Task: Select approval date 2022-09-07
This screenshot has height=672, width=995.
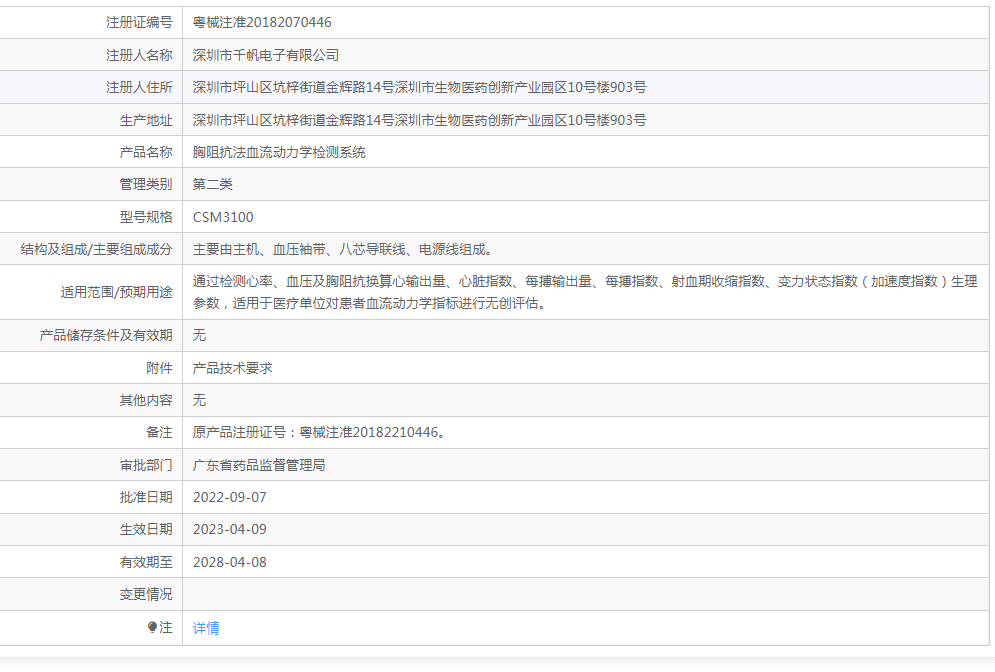Action: pos(230,497)
